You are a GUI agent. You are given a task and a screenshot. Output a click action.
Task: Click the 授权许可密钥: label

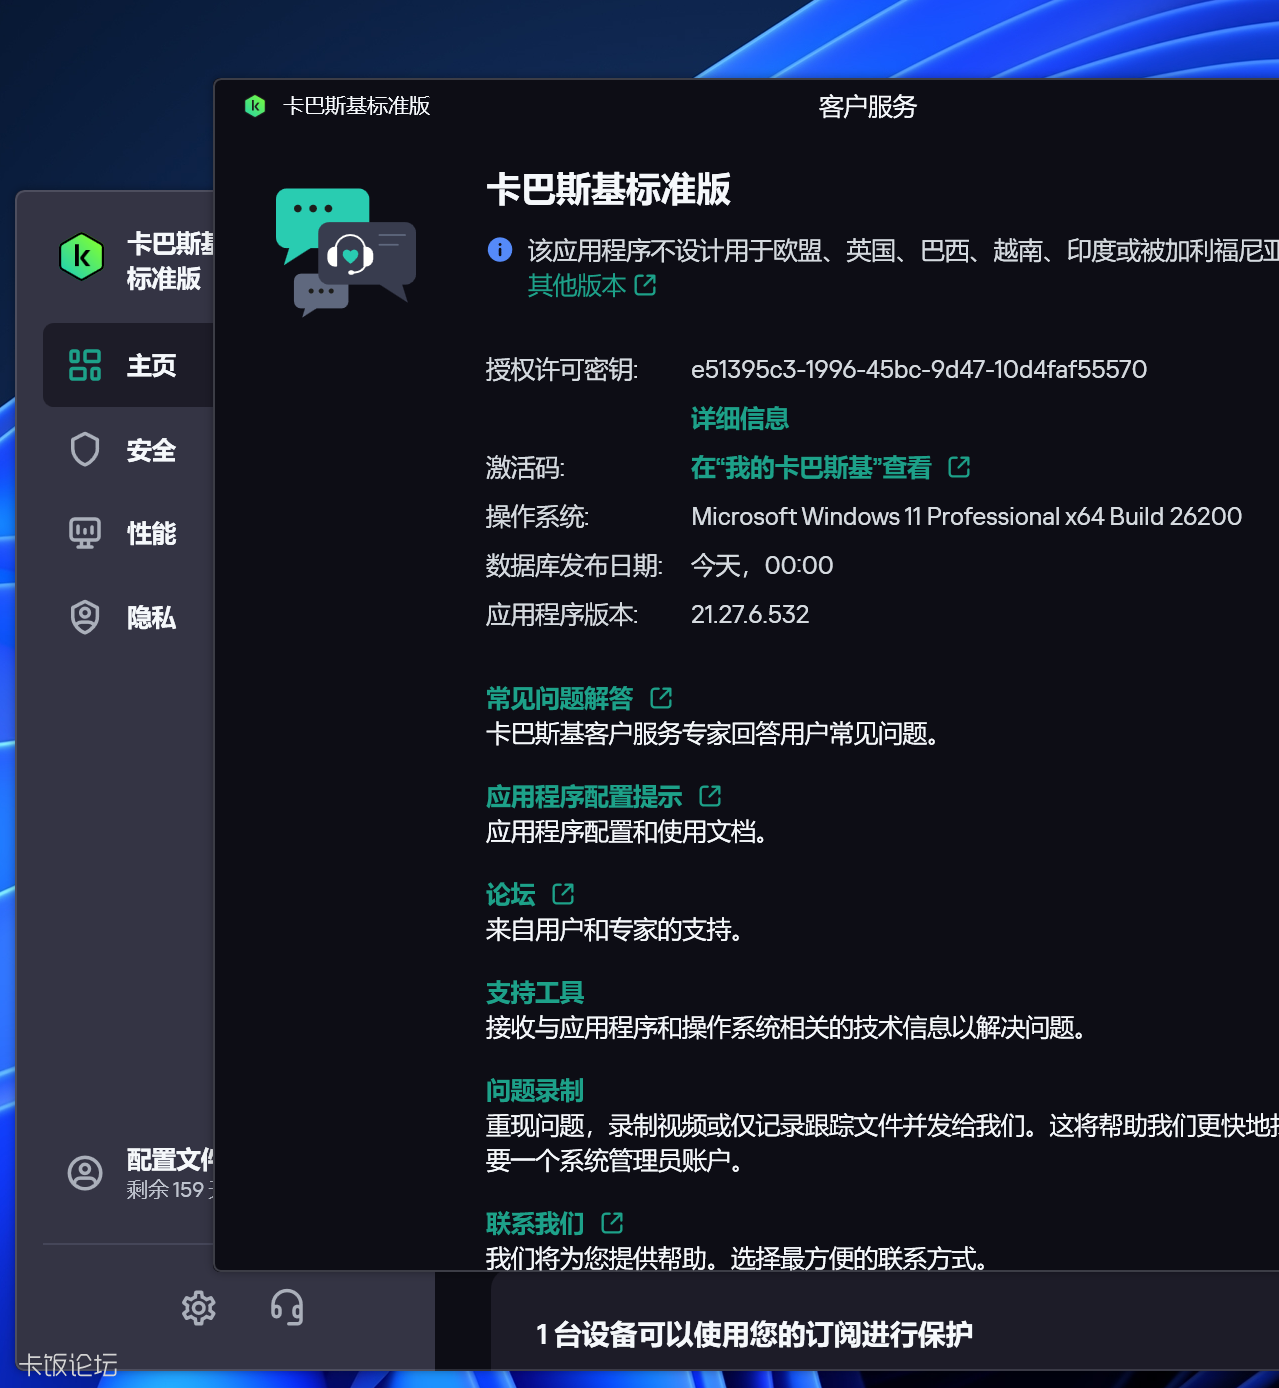[x=562, y=369]
